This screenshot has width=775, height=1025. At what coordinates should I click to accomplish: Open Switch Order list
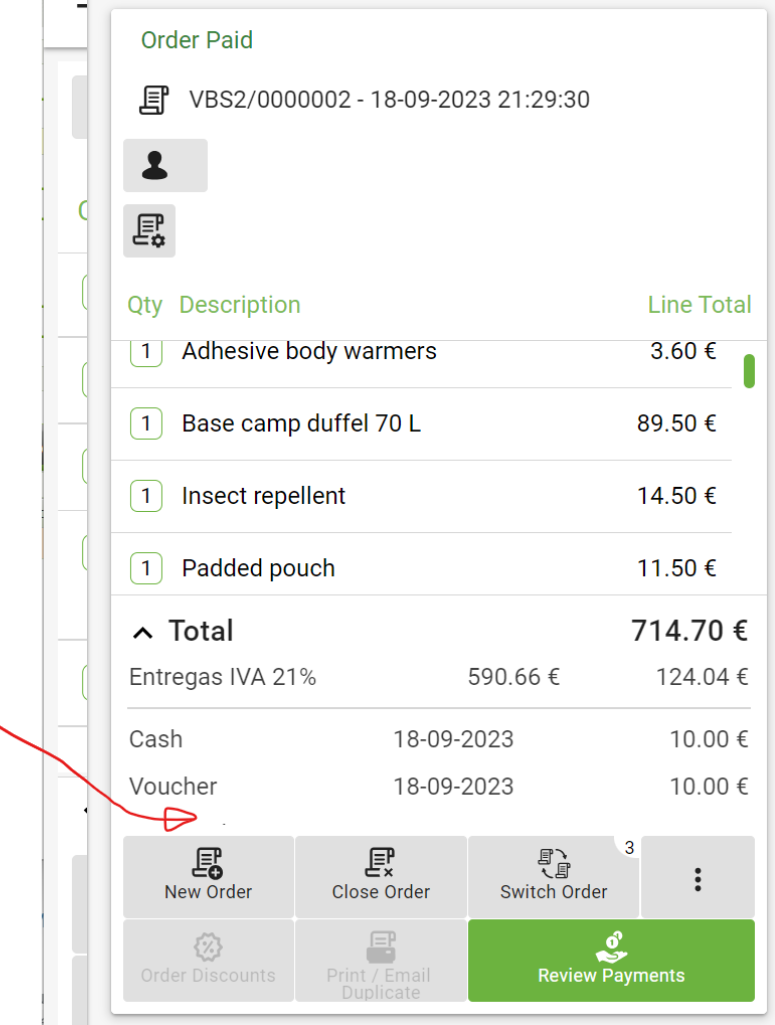point(553,877)
